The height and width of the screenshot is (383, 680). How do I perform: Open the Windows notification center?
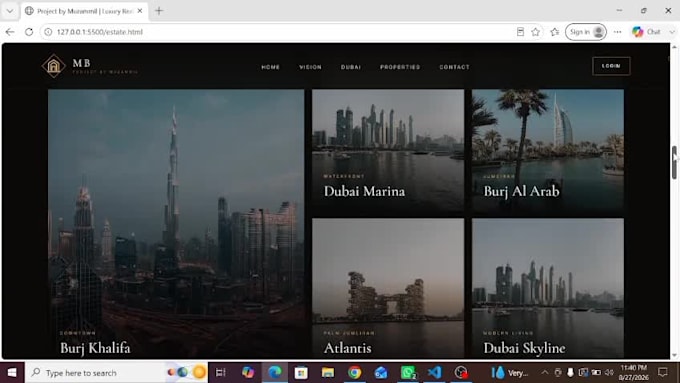(x=663, y=372)
